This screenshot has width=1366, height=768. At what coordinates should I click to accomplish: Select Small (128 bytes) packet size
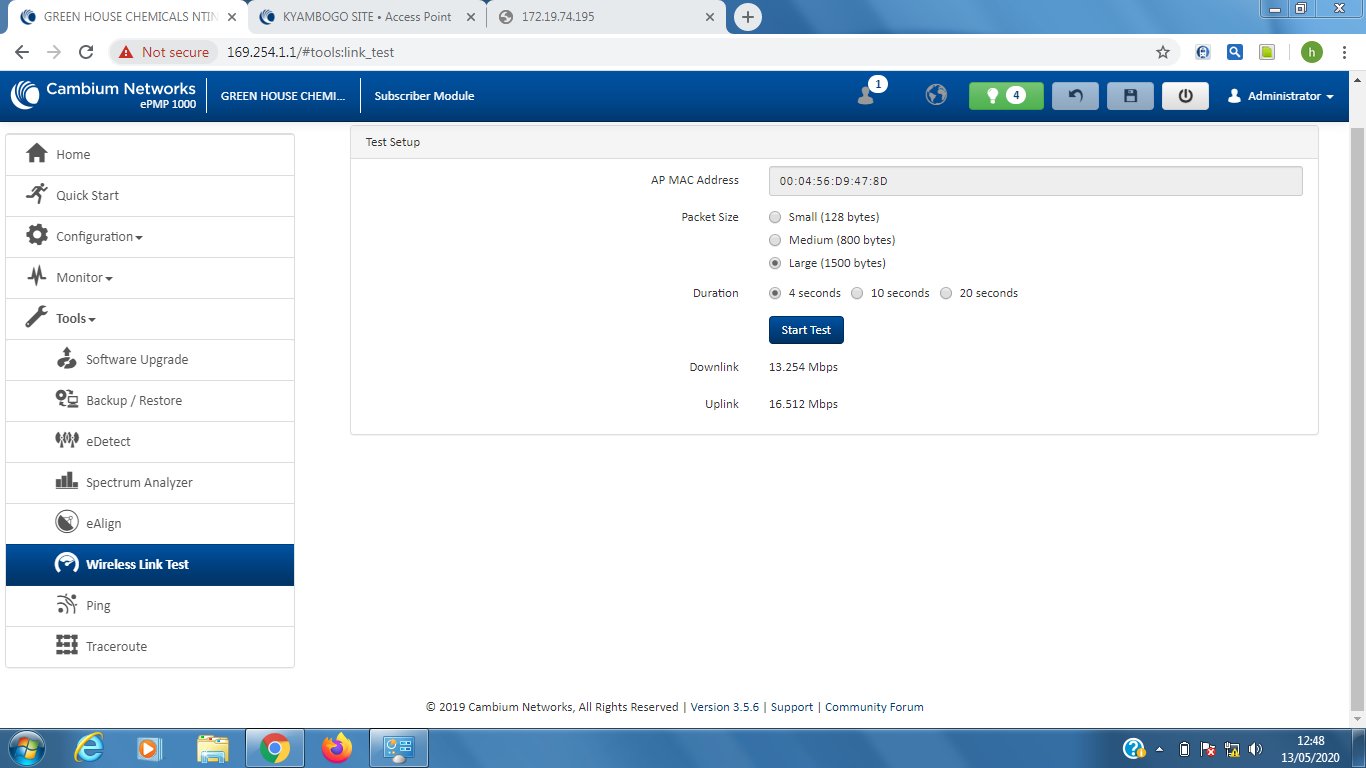point(775,217)
